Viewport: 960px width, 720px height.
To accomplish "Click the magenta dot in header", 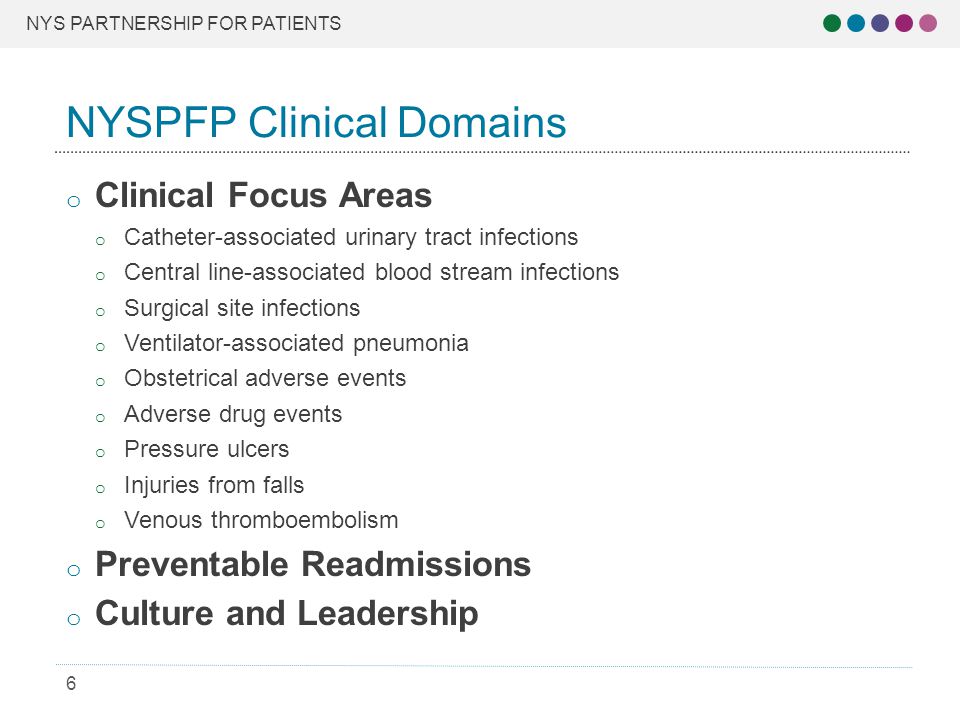I will [904, 23].
